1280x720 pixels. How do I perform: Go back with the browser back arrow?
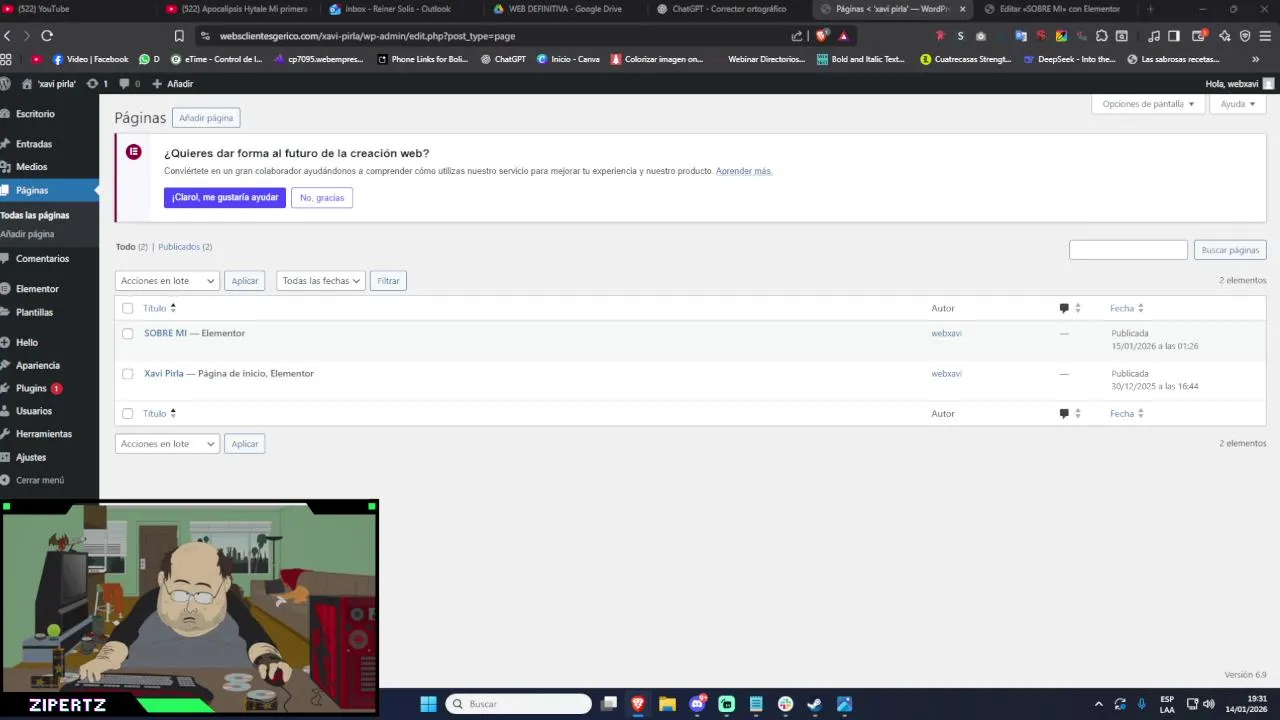pyautogui.click(x=7, y=36)
